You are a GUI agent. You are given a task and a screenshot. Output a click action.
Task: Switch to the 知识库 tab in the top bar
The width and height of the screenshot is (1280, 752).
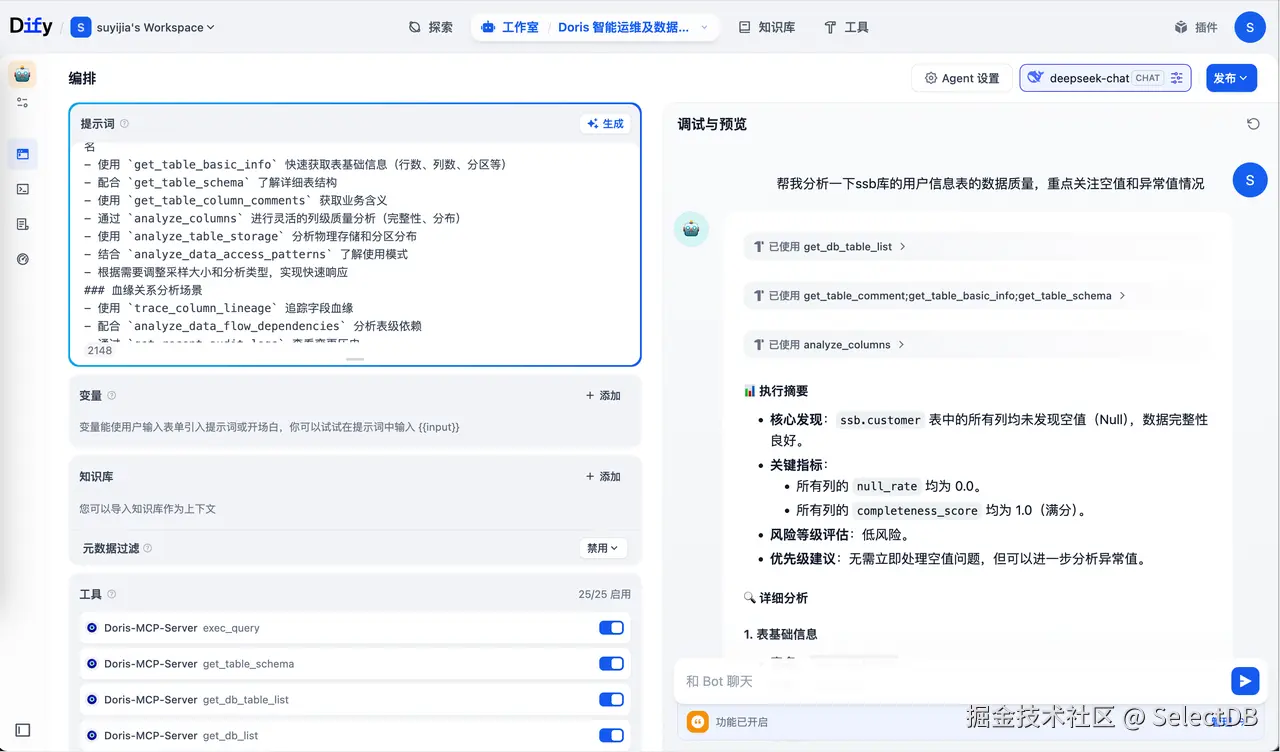point(766,27)
